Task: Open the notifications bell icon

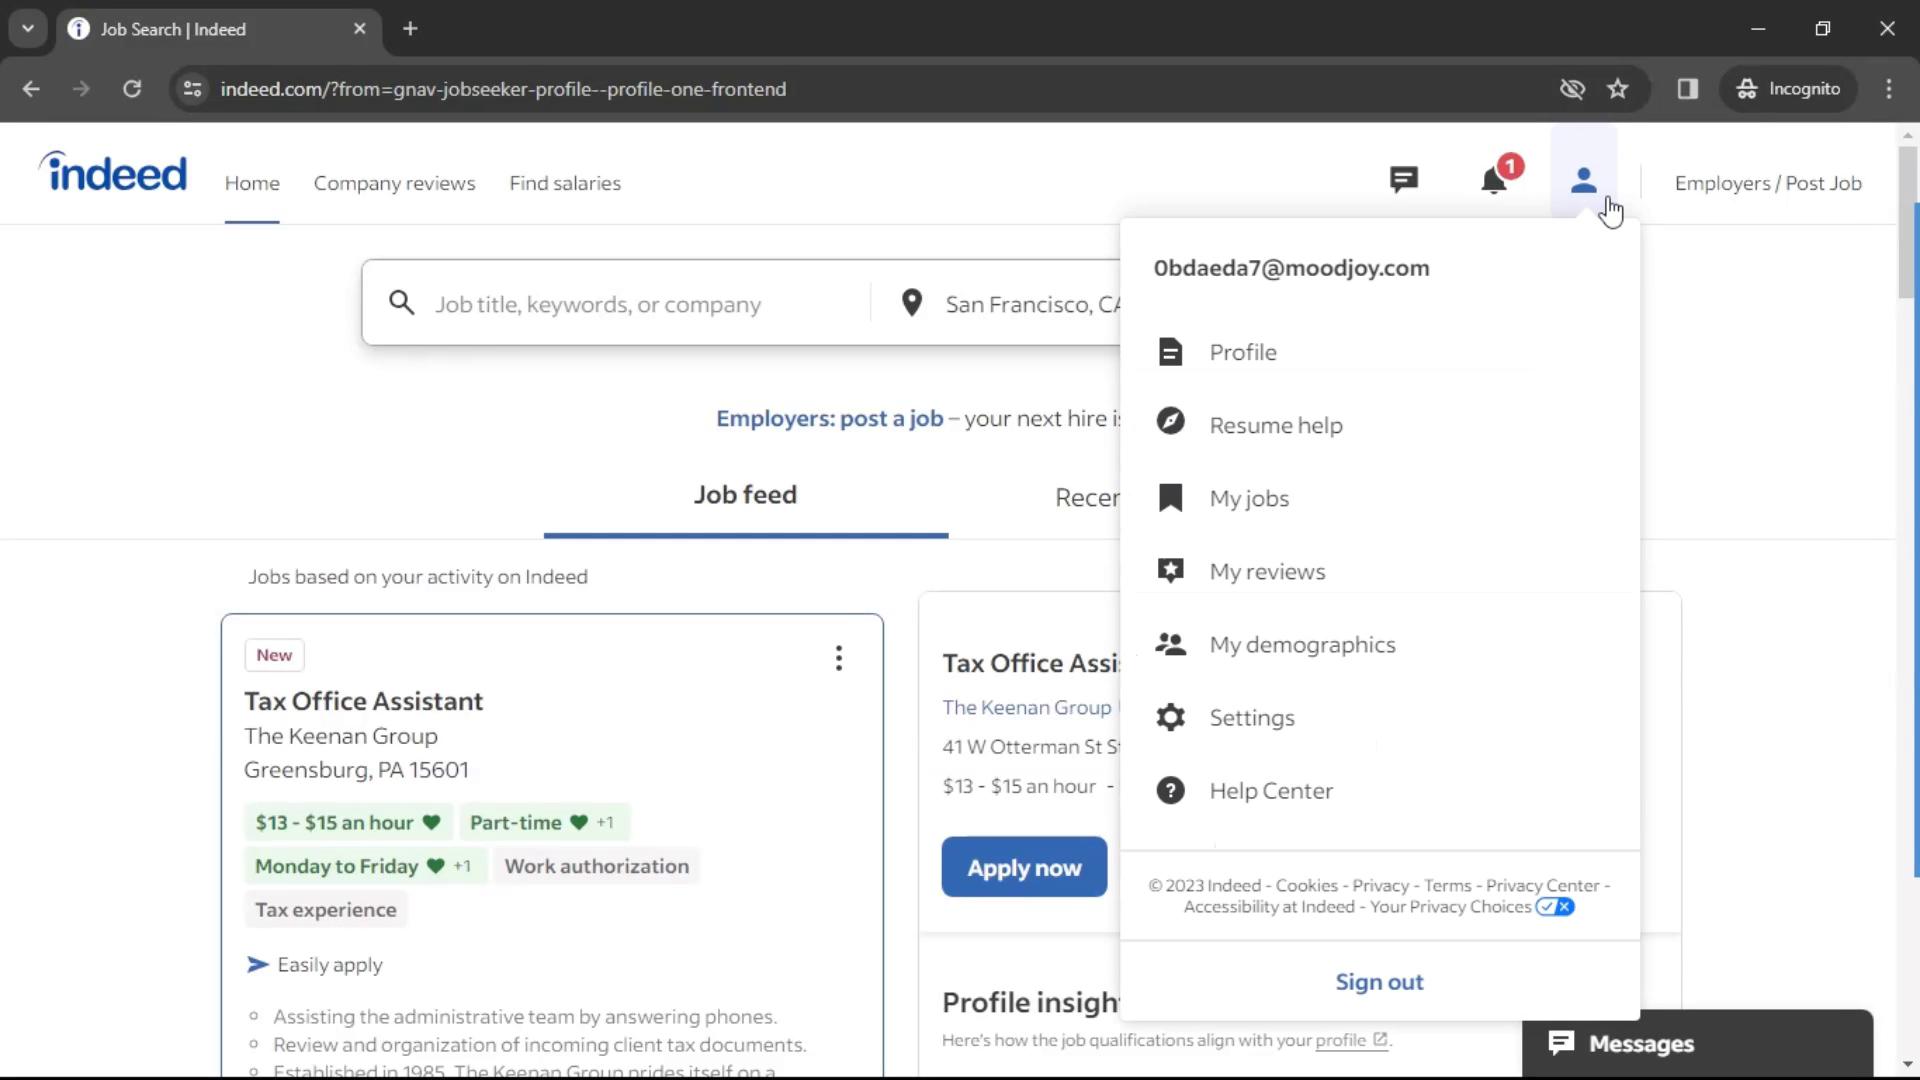Action: [1494, 182]
